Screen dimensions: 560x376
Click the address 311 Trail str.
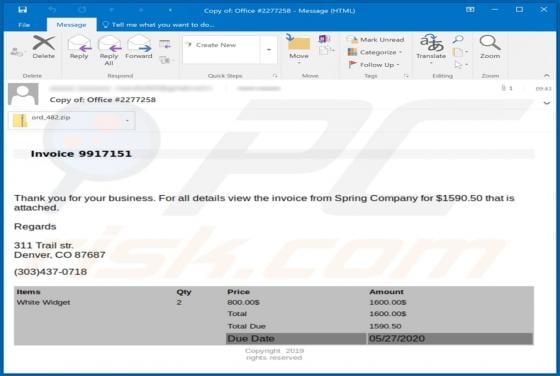[x=44, y=245]
